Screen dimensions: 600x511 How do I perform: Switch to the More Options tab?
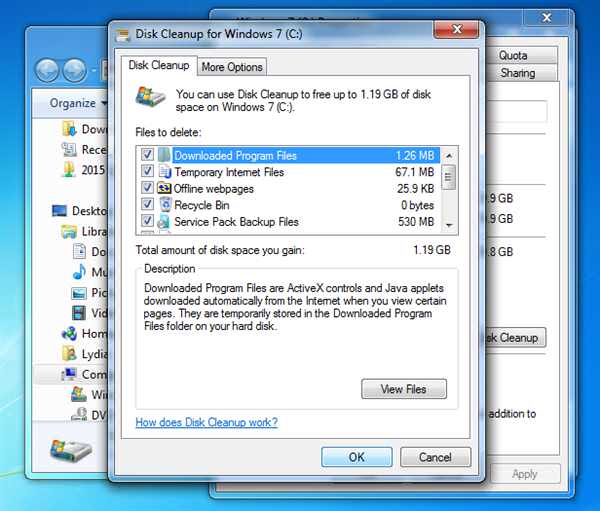tap(232, 67)
